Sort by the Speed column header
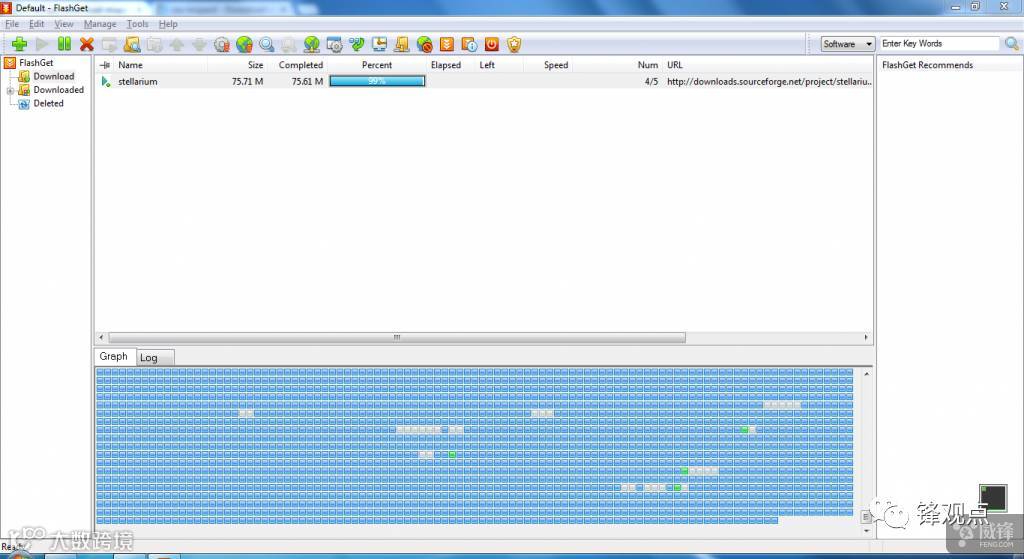 click(x=547, y=65)
